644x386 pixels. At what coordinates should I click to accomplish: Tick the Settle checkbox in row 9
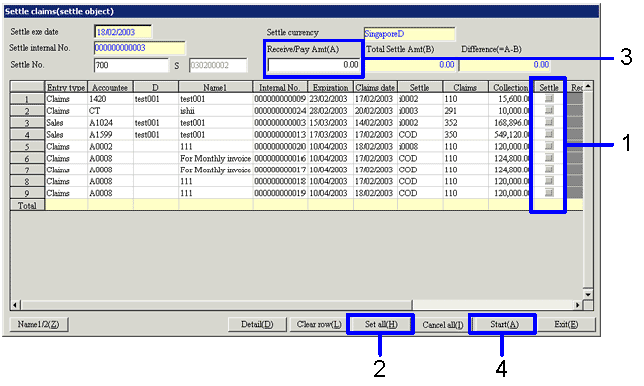[549, 193]
